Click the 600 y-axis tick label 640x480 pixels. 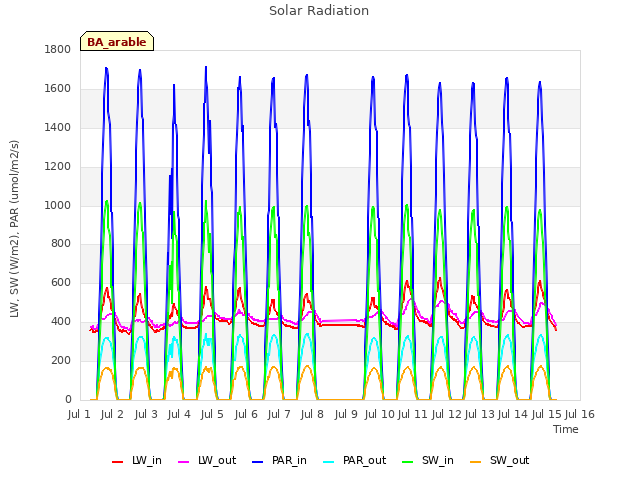61,282
